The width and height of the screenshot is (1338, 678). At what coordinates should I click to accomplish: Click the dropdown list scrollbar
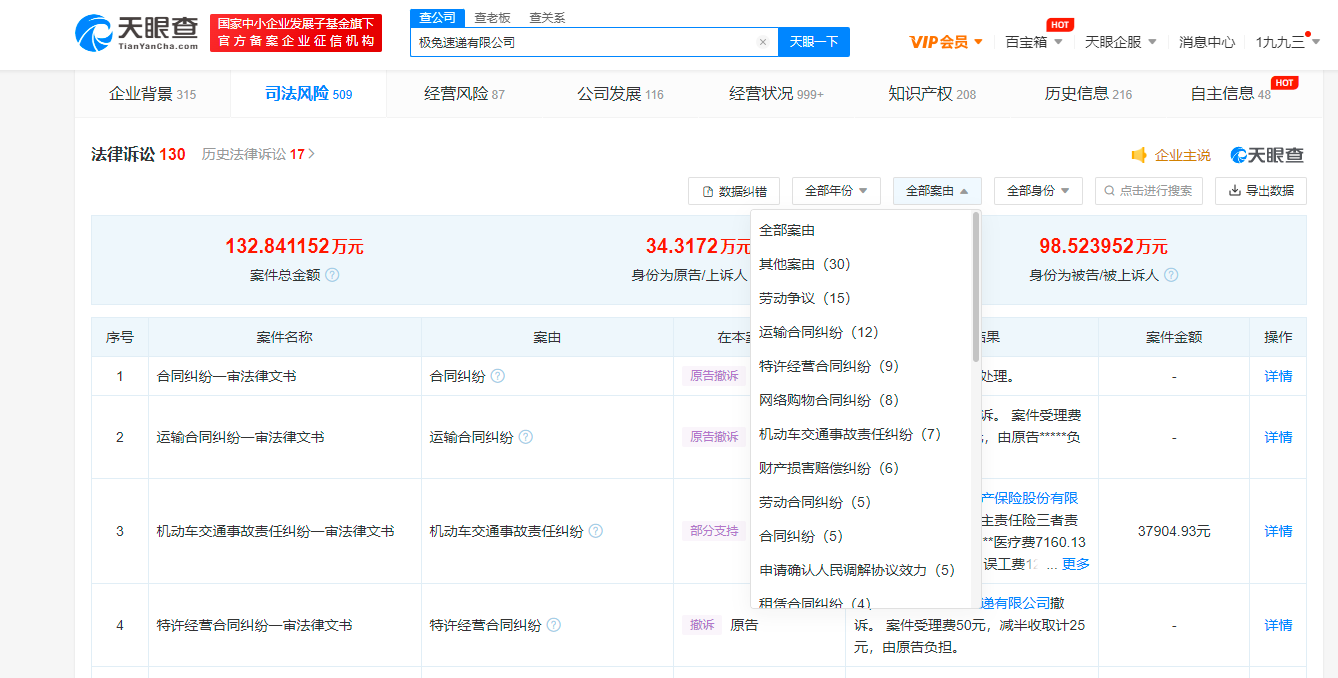coord(975,288)
